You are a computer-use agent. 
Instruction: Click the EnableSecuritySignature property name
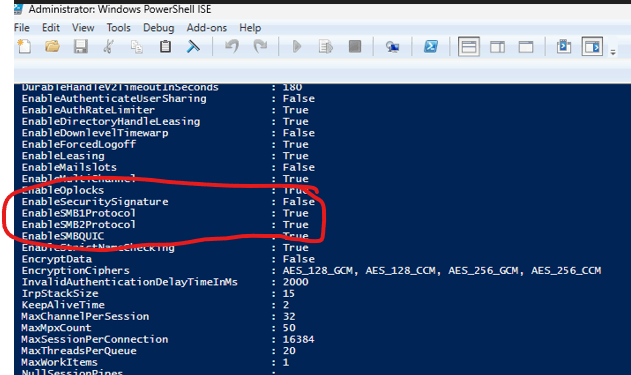95,202
